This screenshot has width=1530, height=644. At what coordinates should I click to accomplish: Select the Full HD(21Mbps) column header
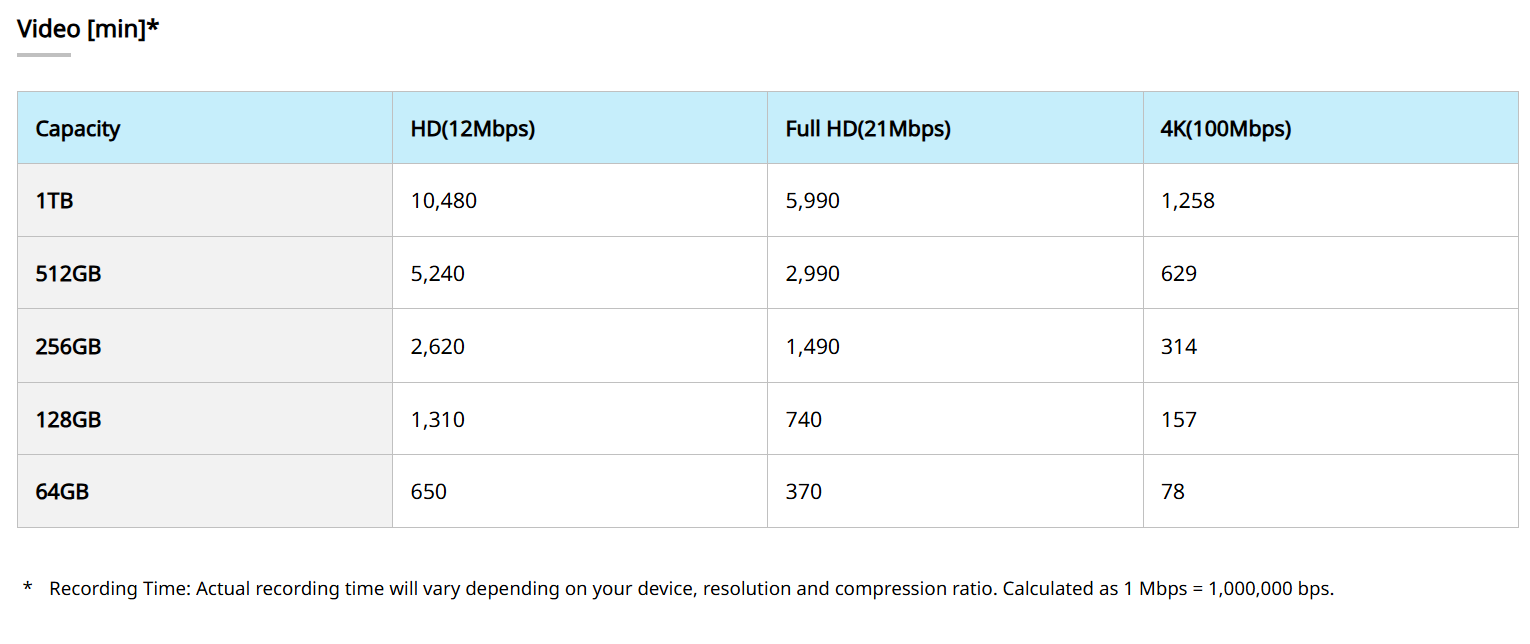[868, 129]
